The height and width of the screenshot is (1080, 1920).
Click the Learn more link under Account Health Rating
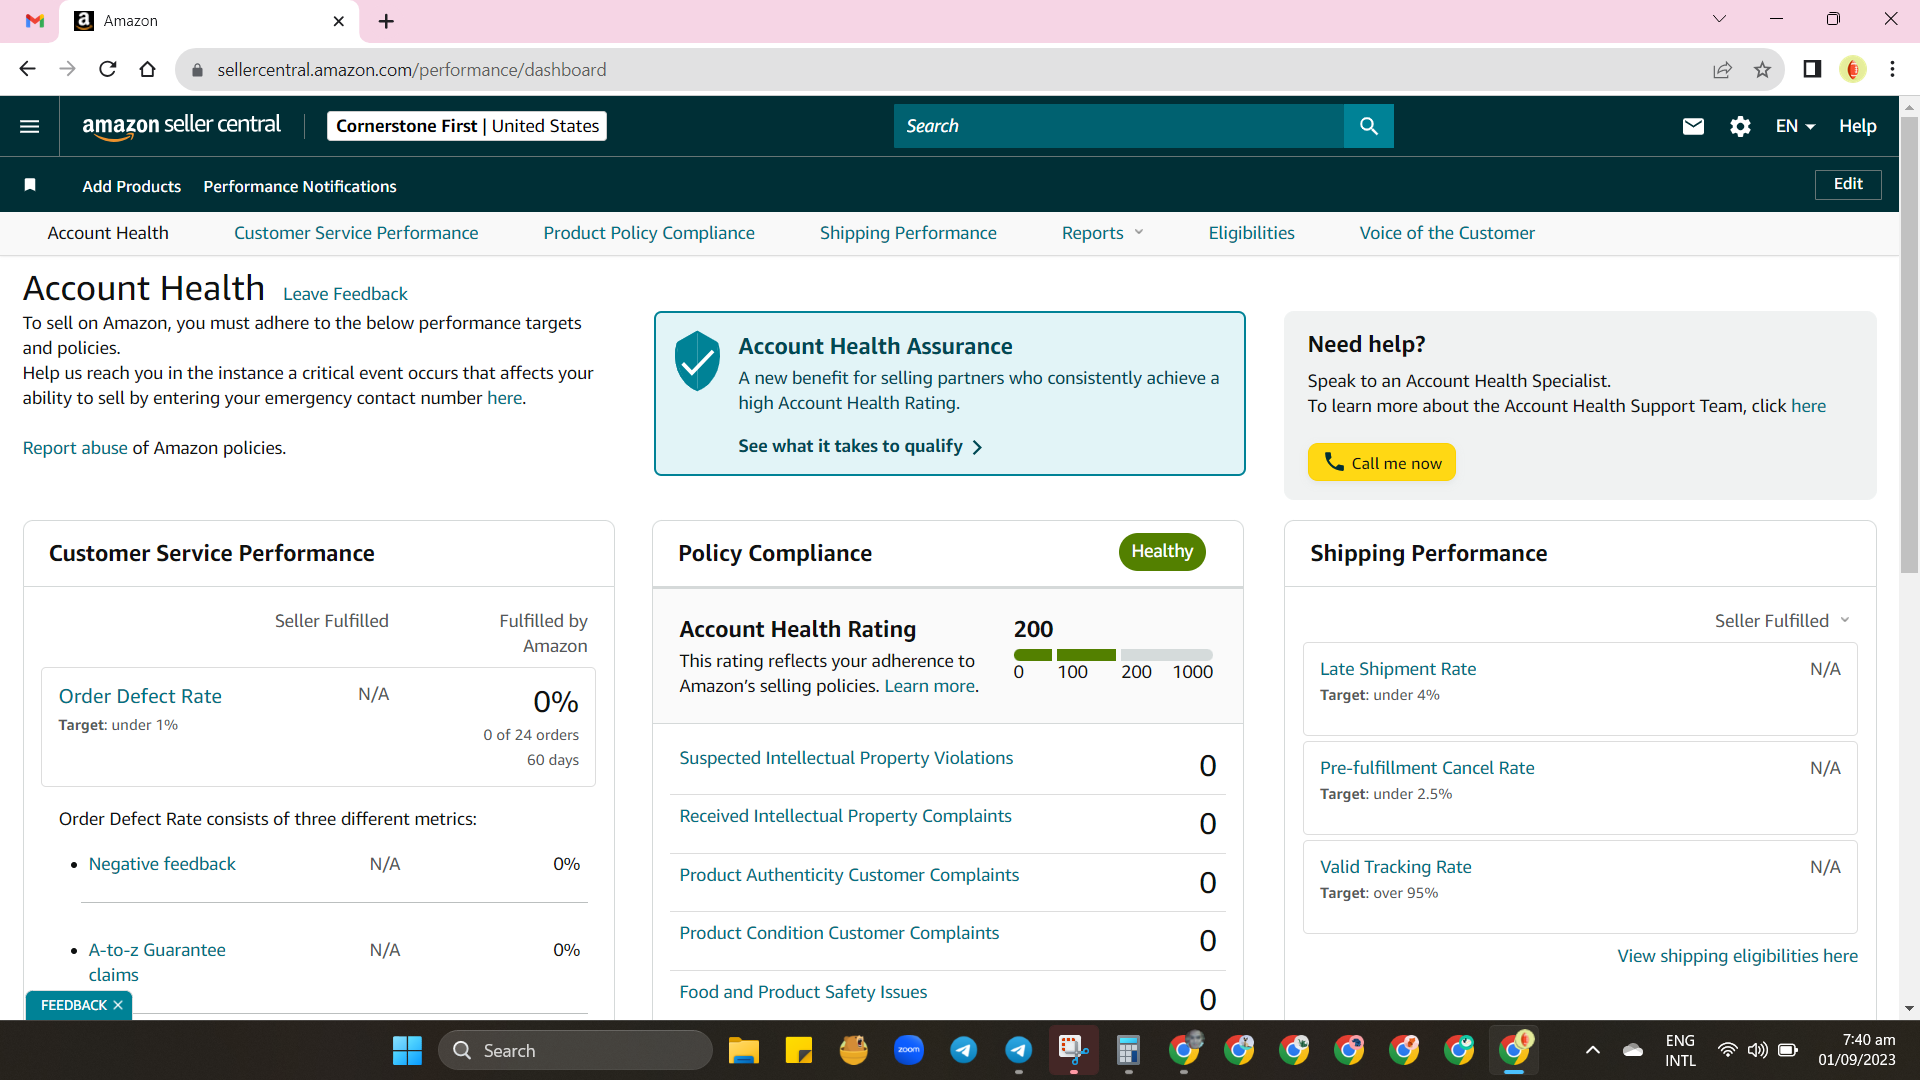coord(929,686)
